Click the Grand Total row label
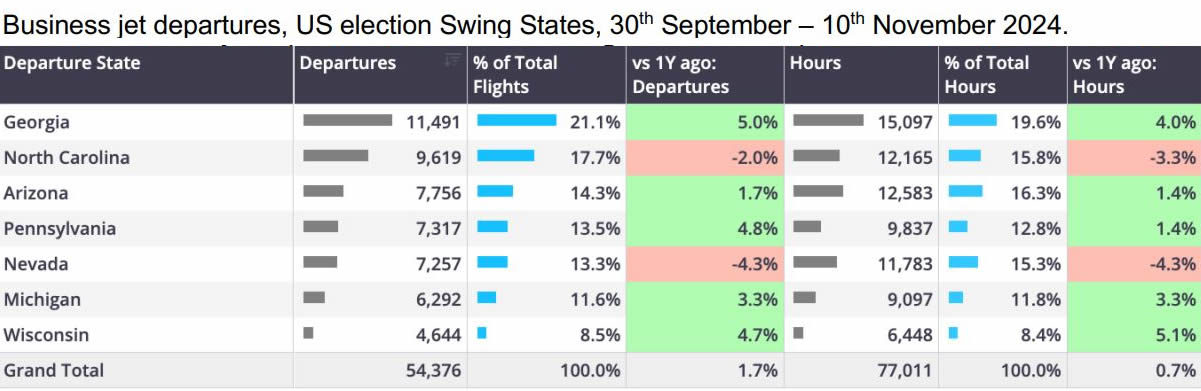 click(54, 370)
